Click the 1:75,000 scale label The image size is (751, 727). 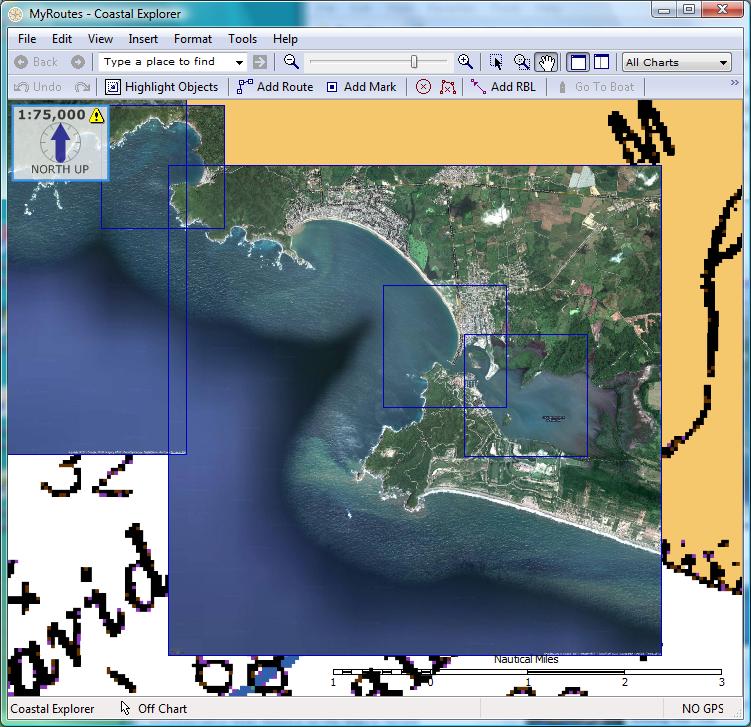point(52,114)
